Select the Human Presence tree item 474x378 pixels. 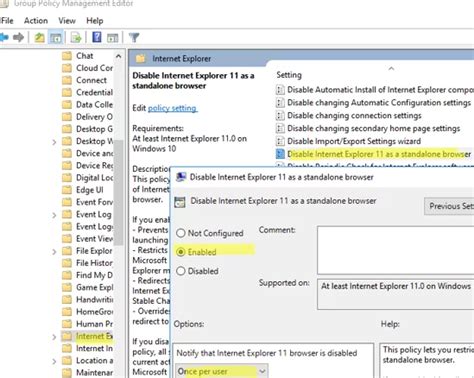click(94, 324)
